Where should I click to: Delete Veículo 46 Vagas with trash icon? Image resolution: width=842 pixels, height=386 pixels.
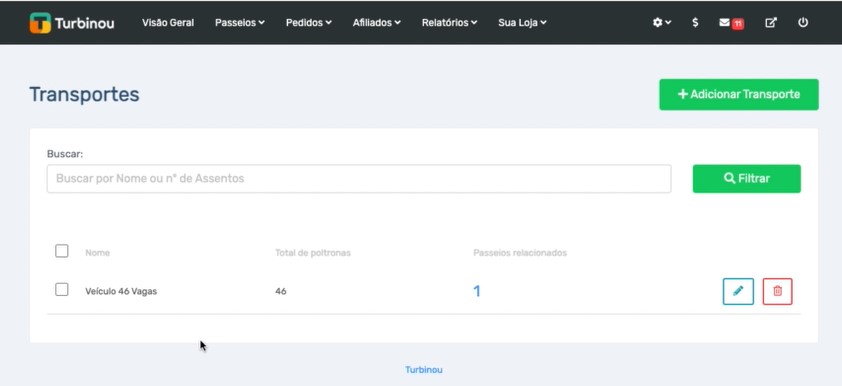777,292
